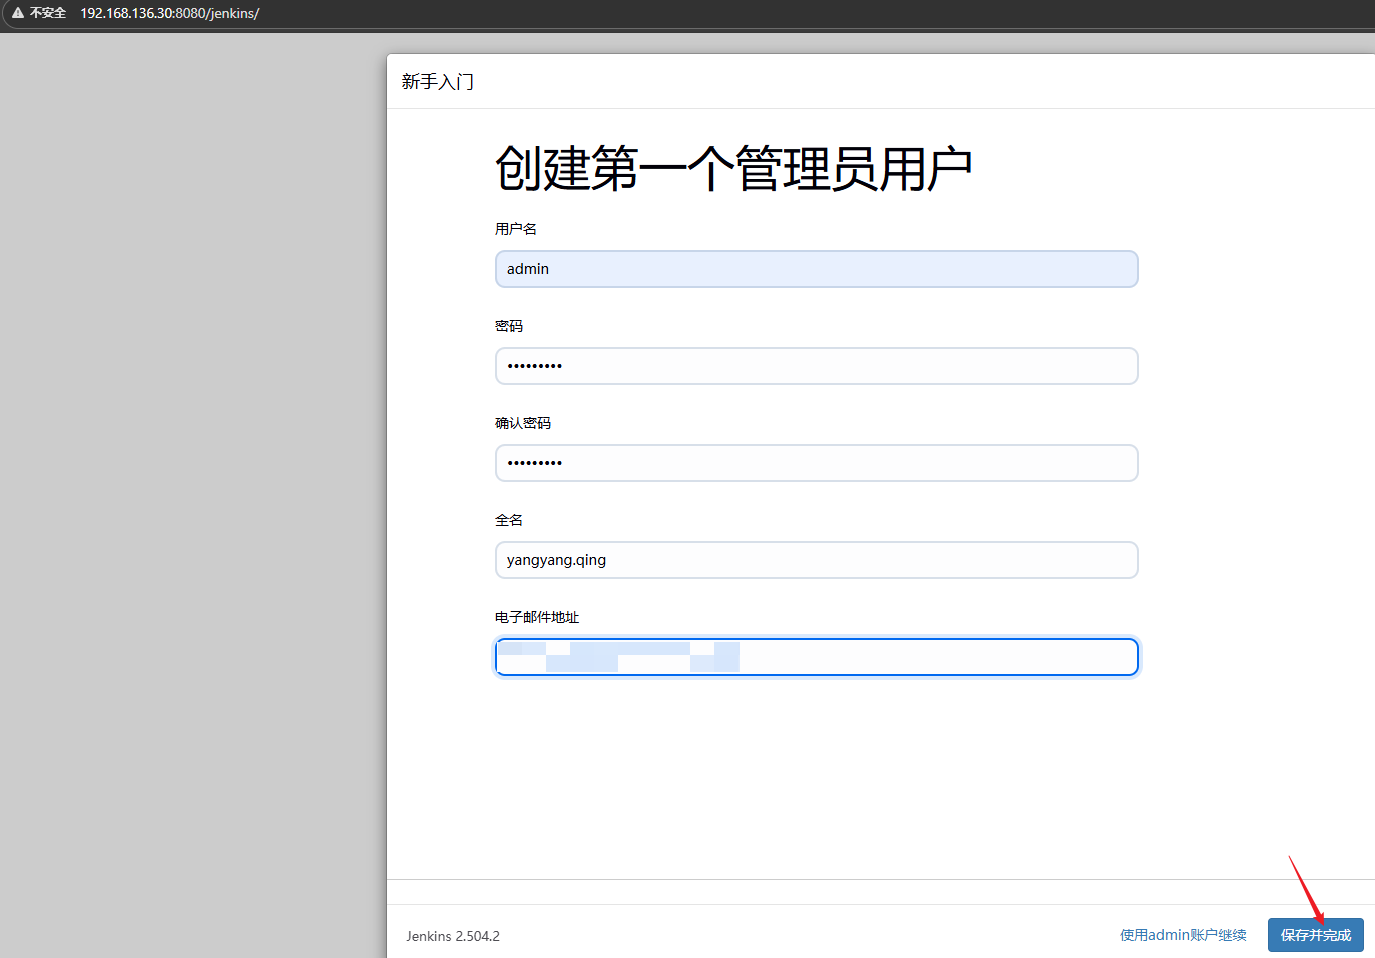Image resolution: width=1375 pixels, height=958 pixels.
Task: Click the 保存并完成 button
Action: (x=1315, y=935)
